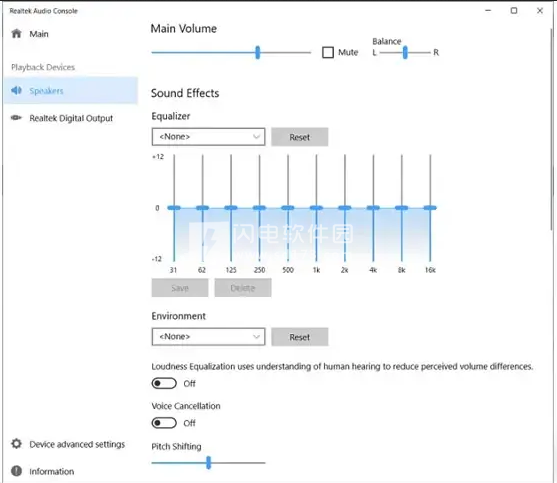The width and height of the screenshot is (557, 483).
Task: Click the Speakers speaker icon
Action: (x=16, y=91)
